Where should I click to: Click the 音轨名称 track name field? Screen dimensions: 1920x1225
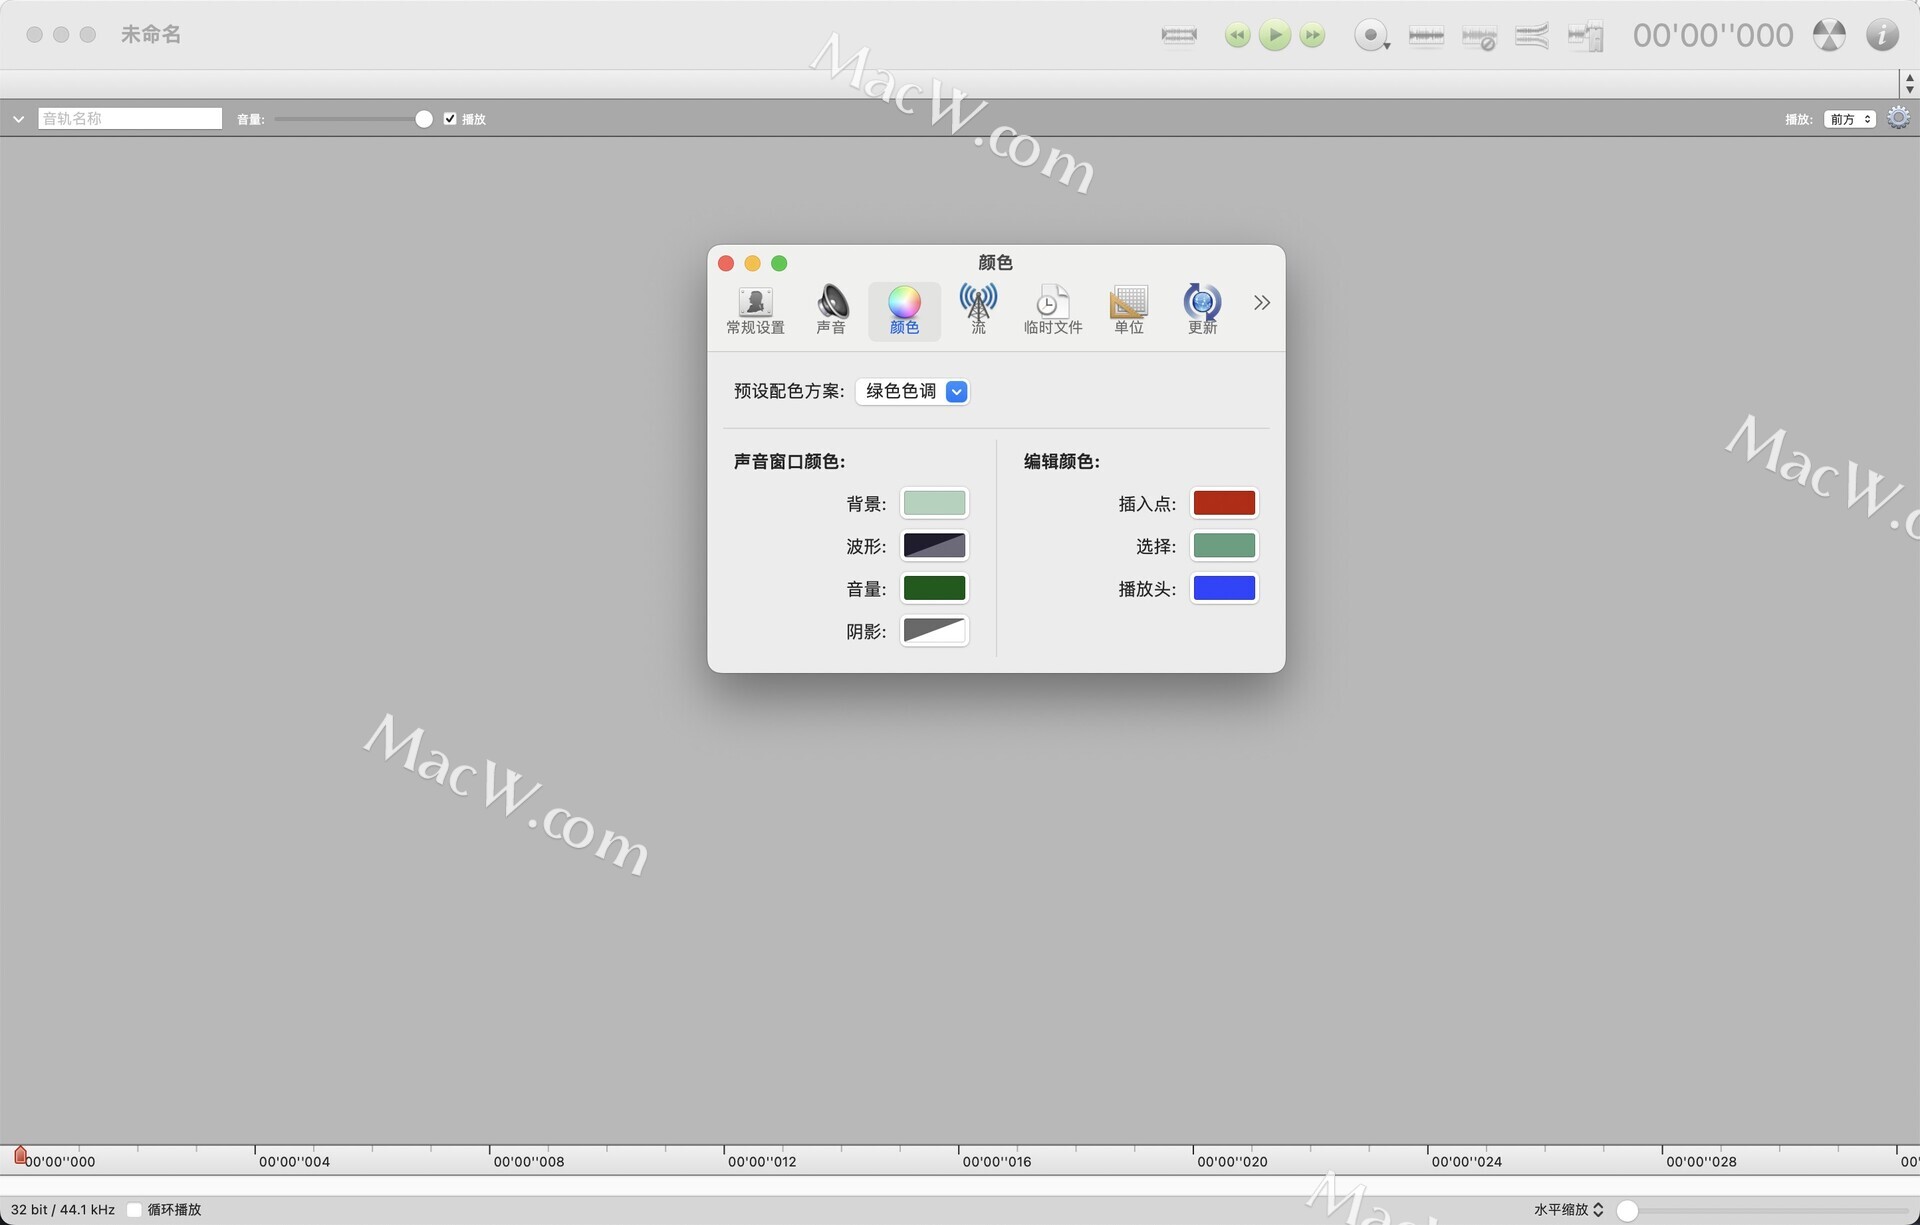[130, 119]
